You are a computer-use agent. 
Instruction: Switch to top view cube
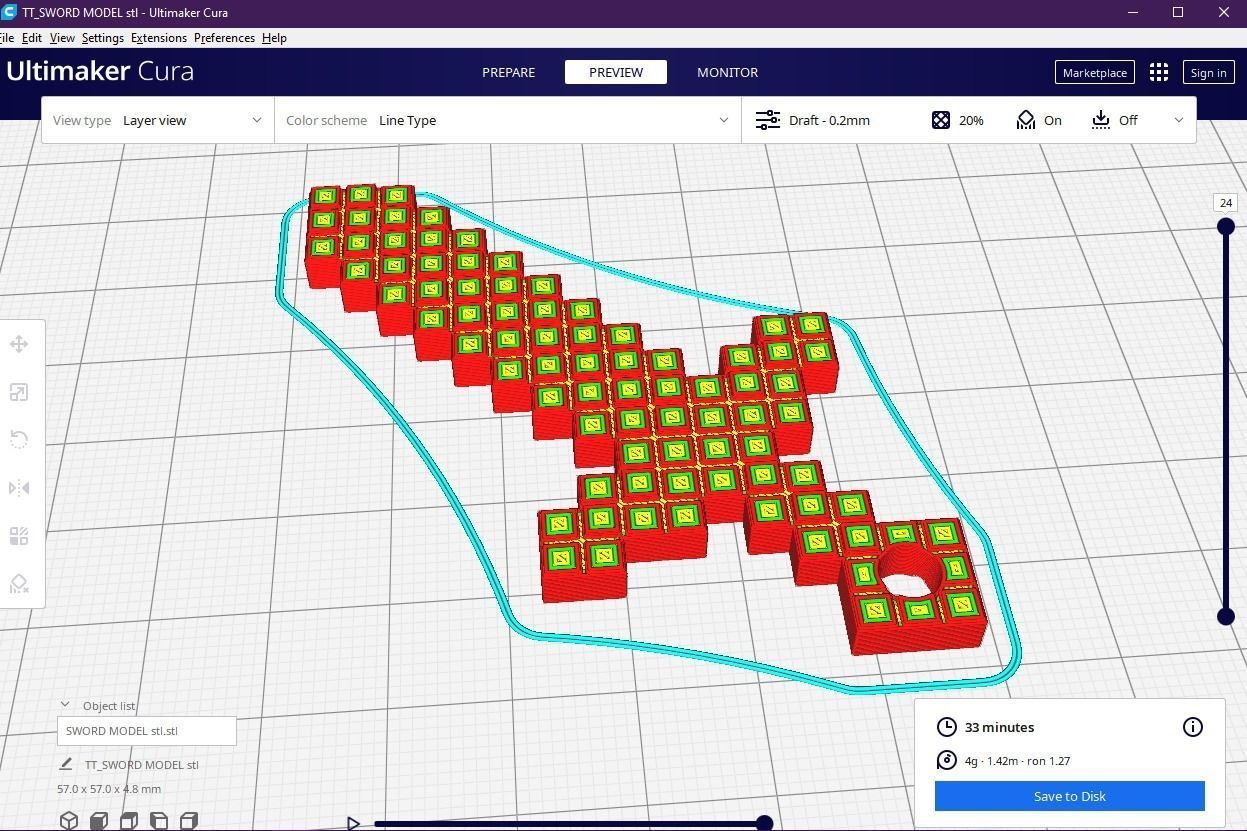(129, 821)
